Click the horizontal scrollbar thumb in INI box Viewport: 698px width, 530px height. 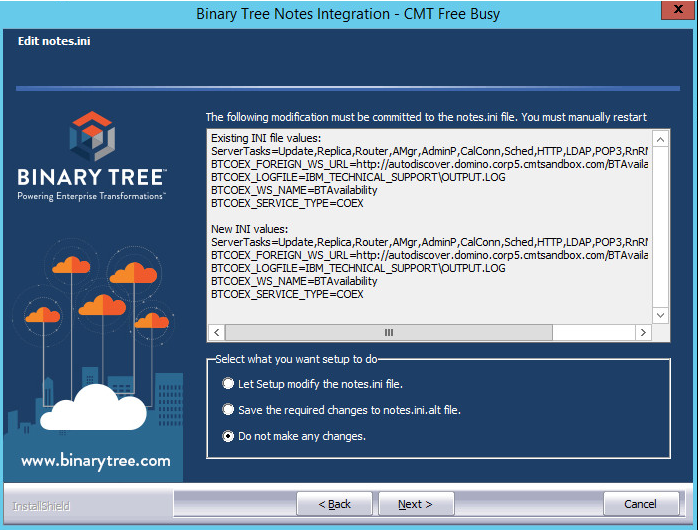point(389,332)
